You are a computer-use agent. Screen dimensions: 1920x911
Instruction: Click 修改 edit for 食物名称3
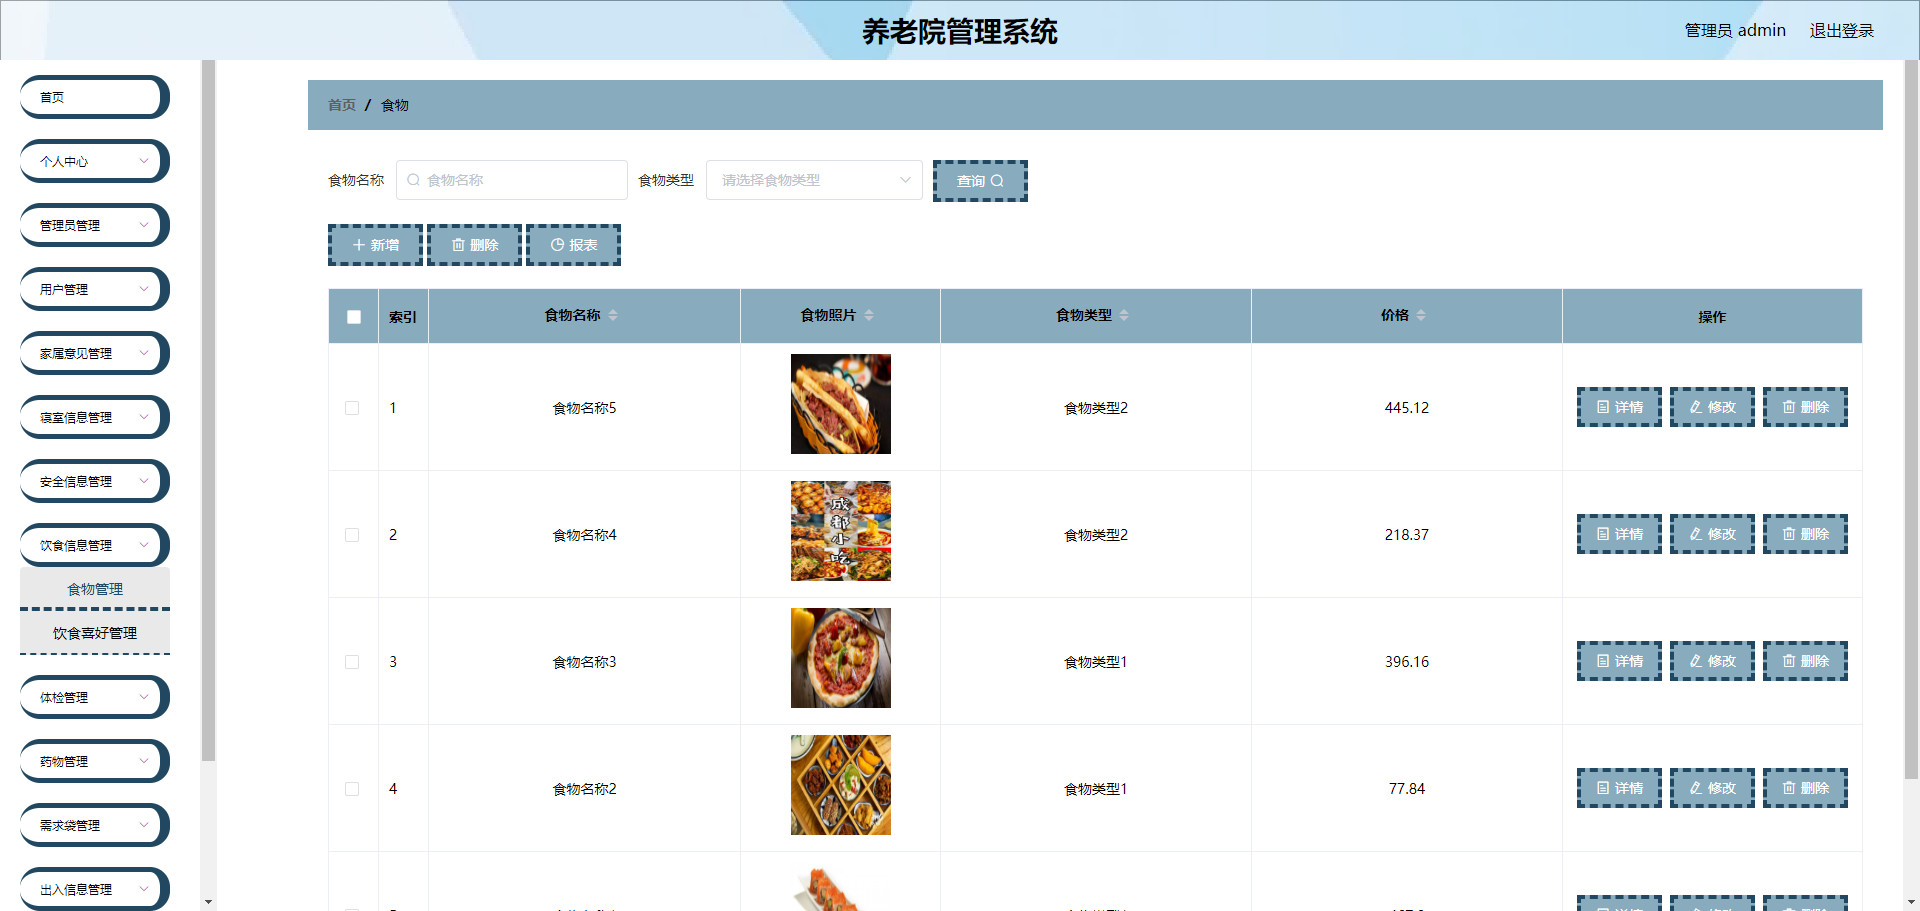[1712, 661]
